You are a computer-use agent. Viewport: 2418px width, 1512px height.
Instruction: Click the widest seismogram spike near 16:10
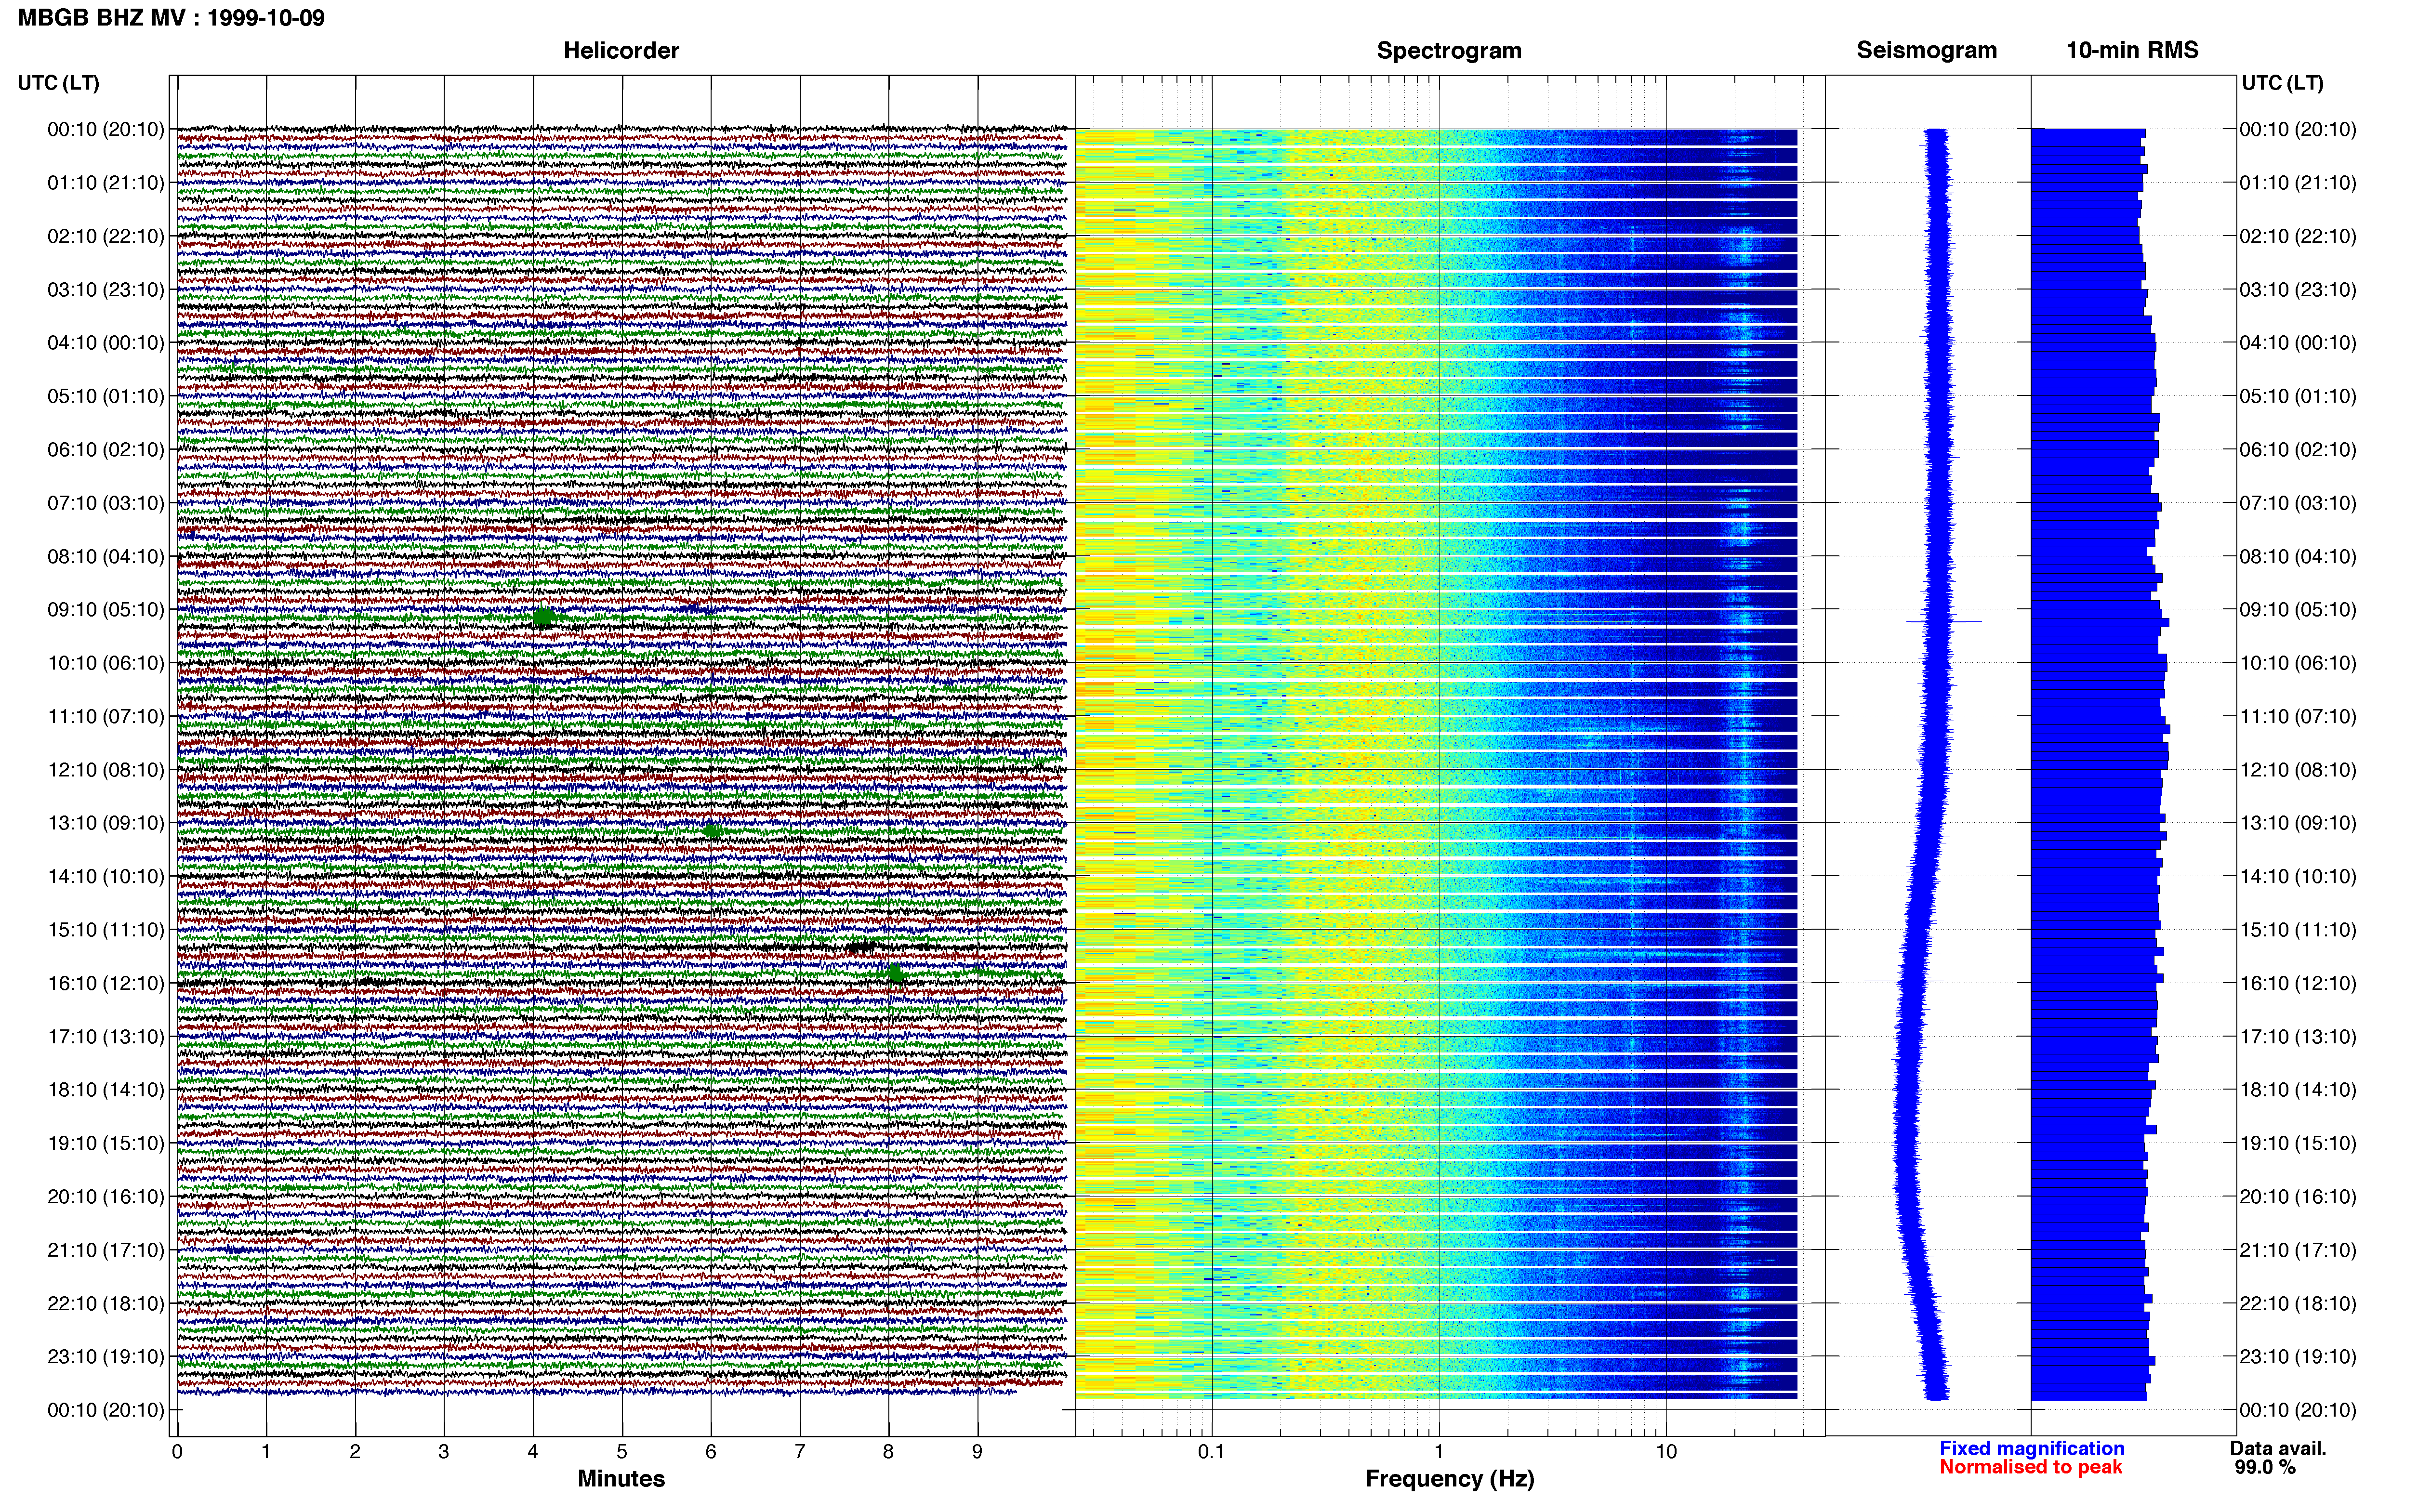[1904, 981]
